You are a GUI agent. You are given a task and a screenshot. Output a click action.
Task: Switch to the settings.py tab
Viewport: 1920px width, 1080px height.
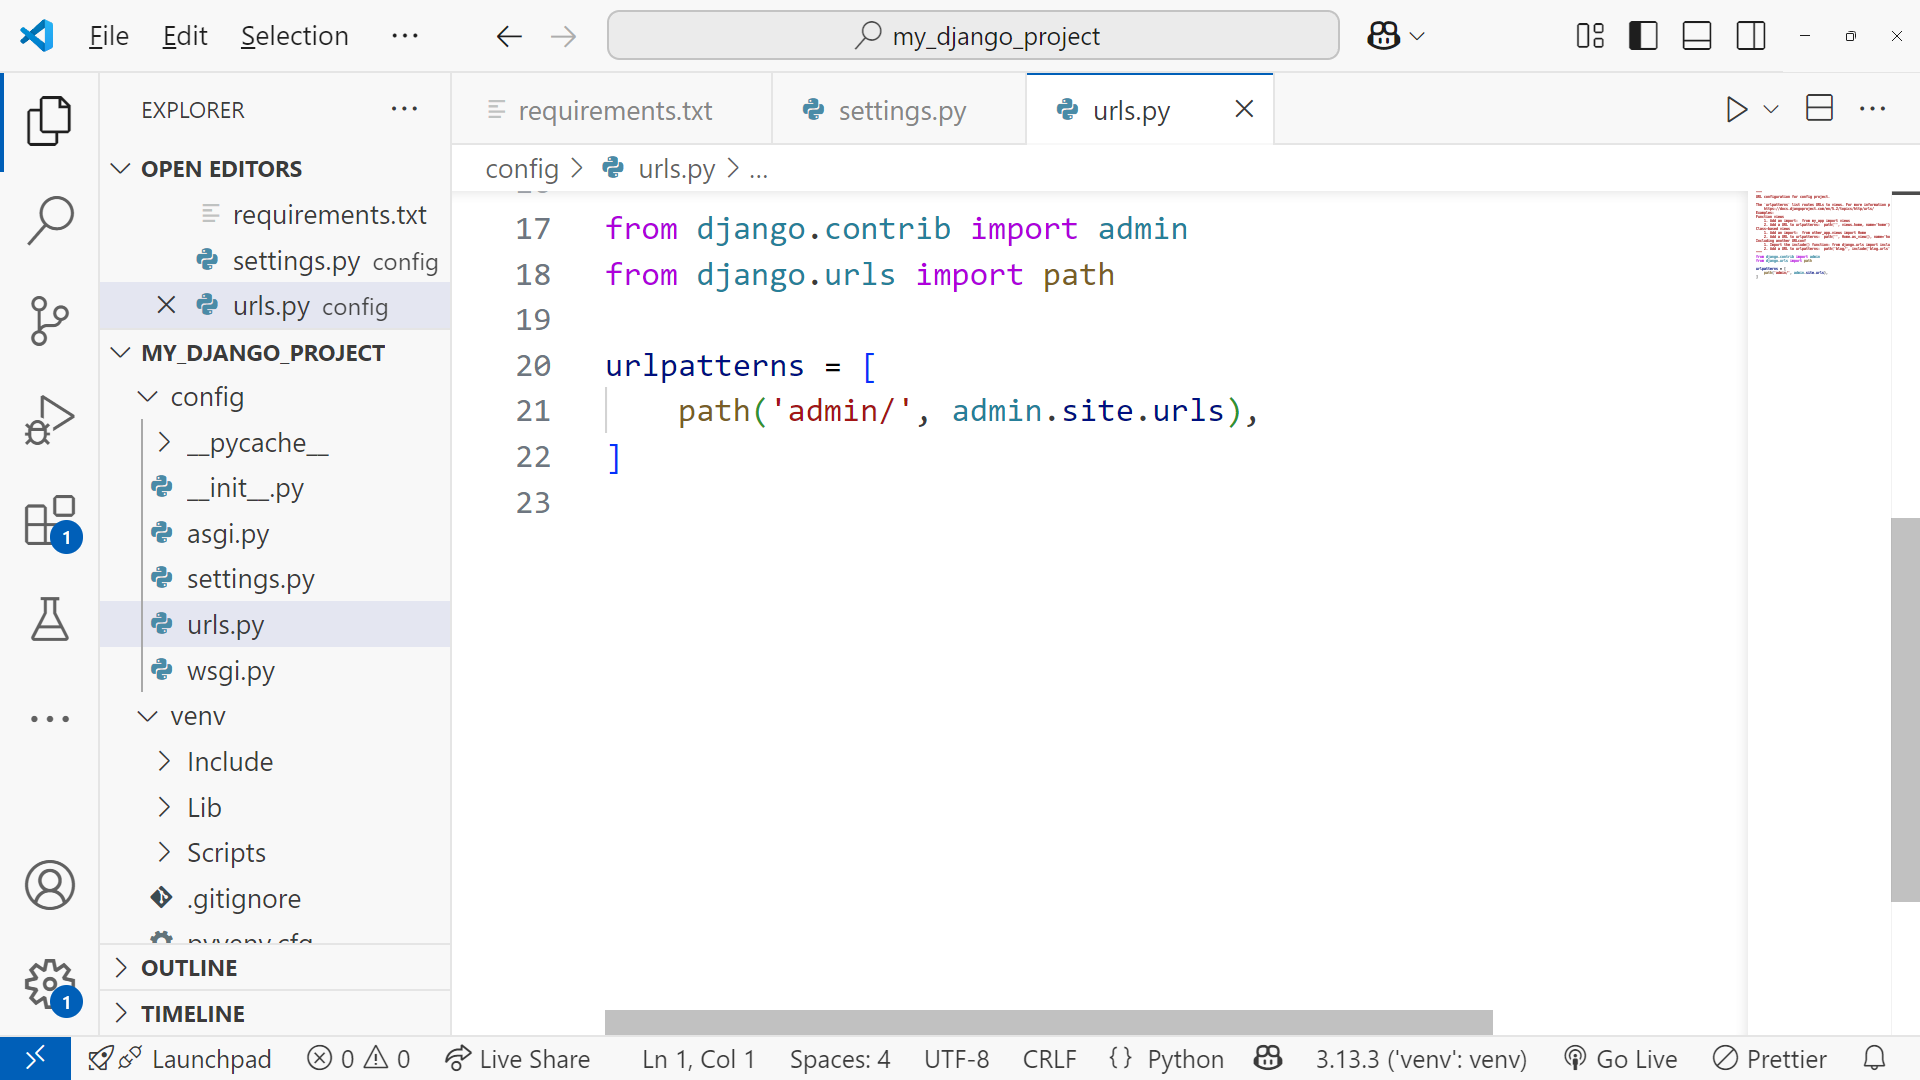[x=900, y=110]
